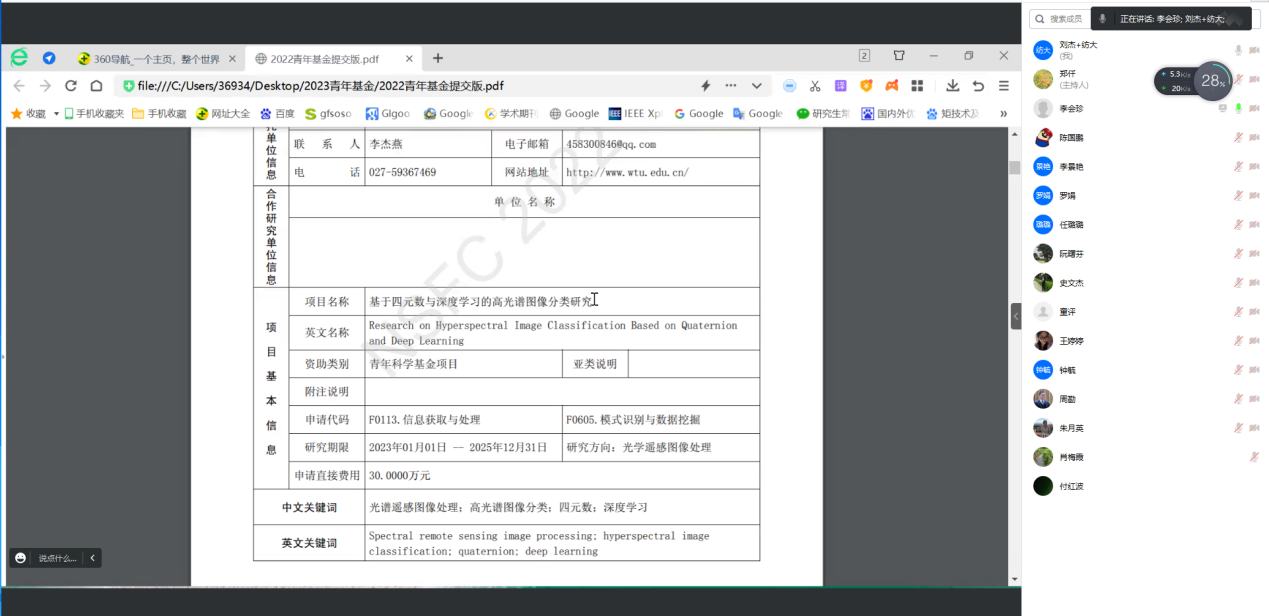This screenshot has height=616, width=1269.
Task: Click the emoji smiley icon in chat box
Action: click(x=20, y=558)
